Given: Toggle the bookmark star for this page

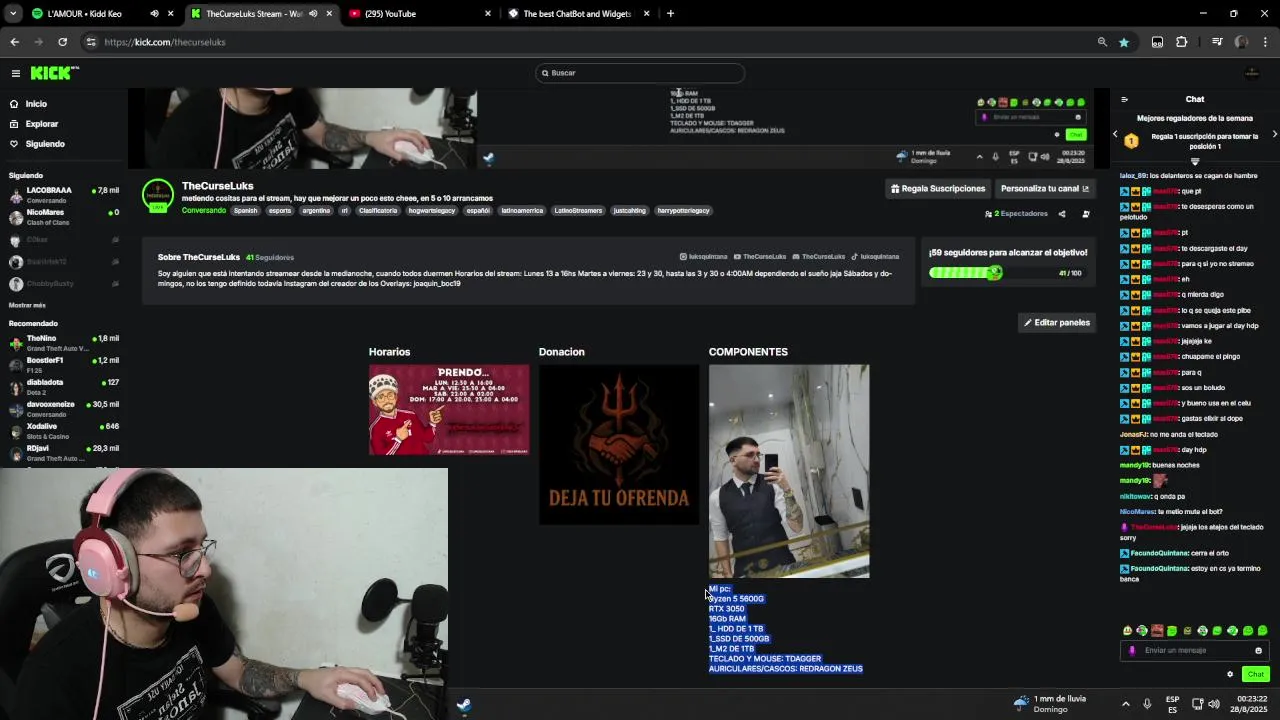Looking at the screenshot, I should 1124,42.
